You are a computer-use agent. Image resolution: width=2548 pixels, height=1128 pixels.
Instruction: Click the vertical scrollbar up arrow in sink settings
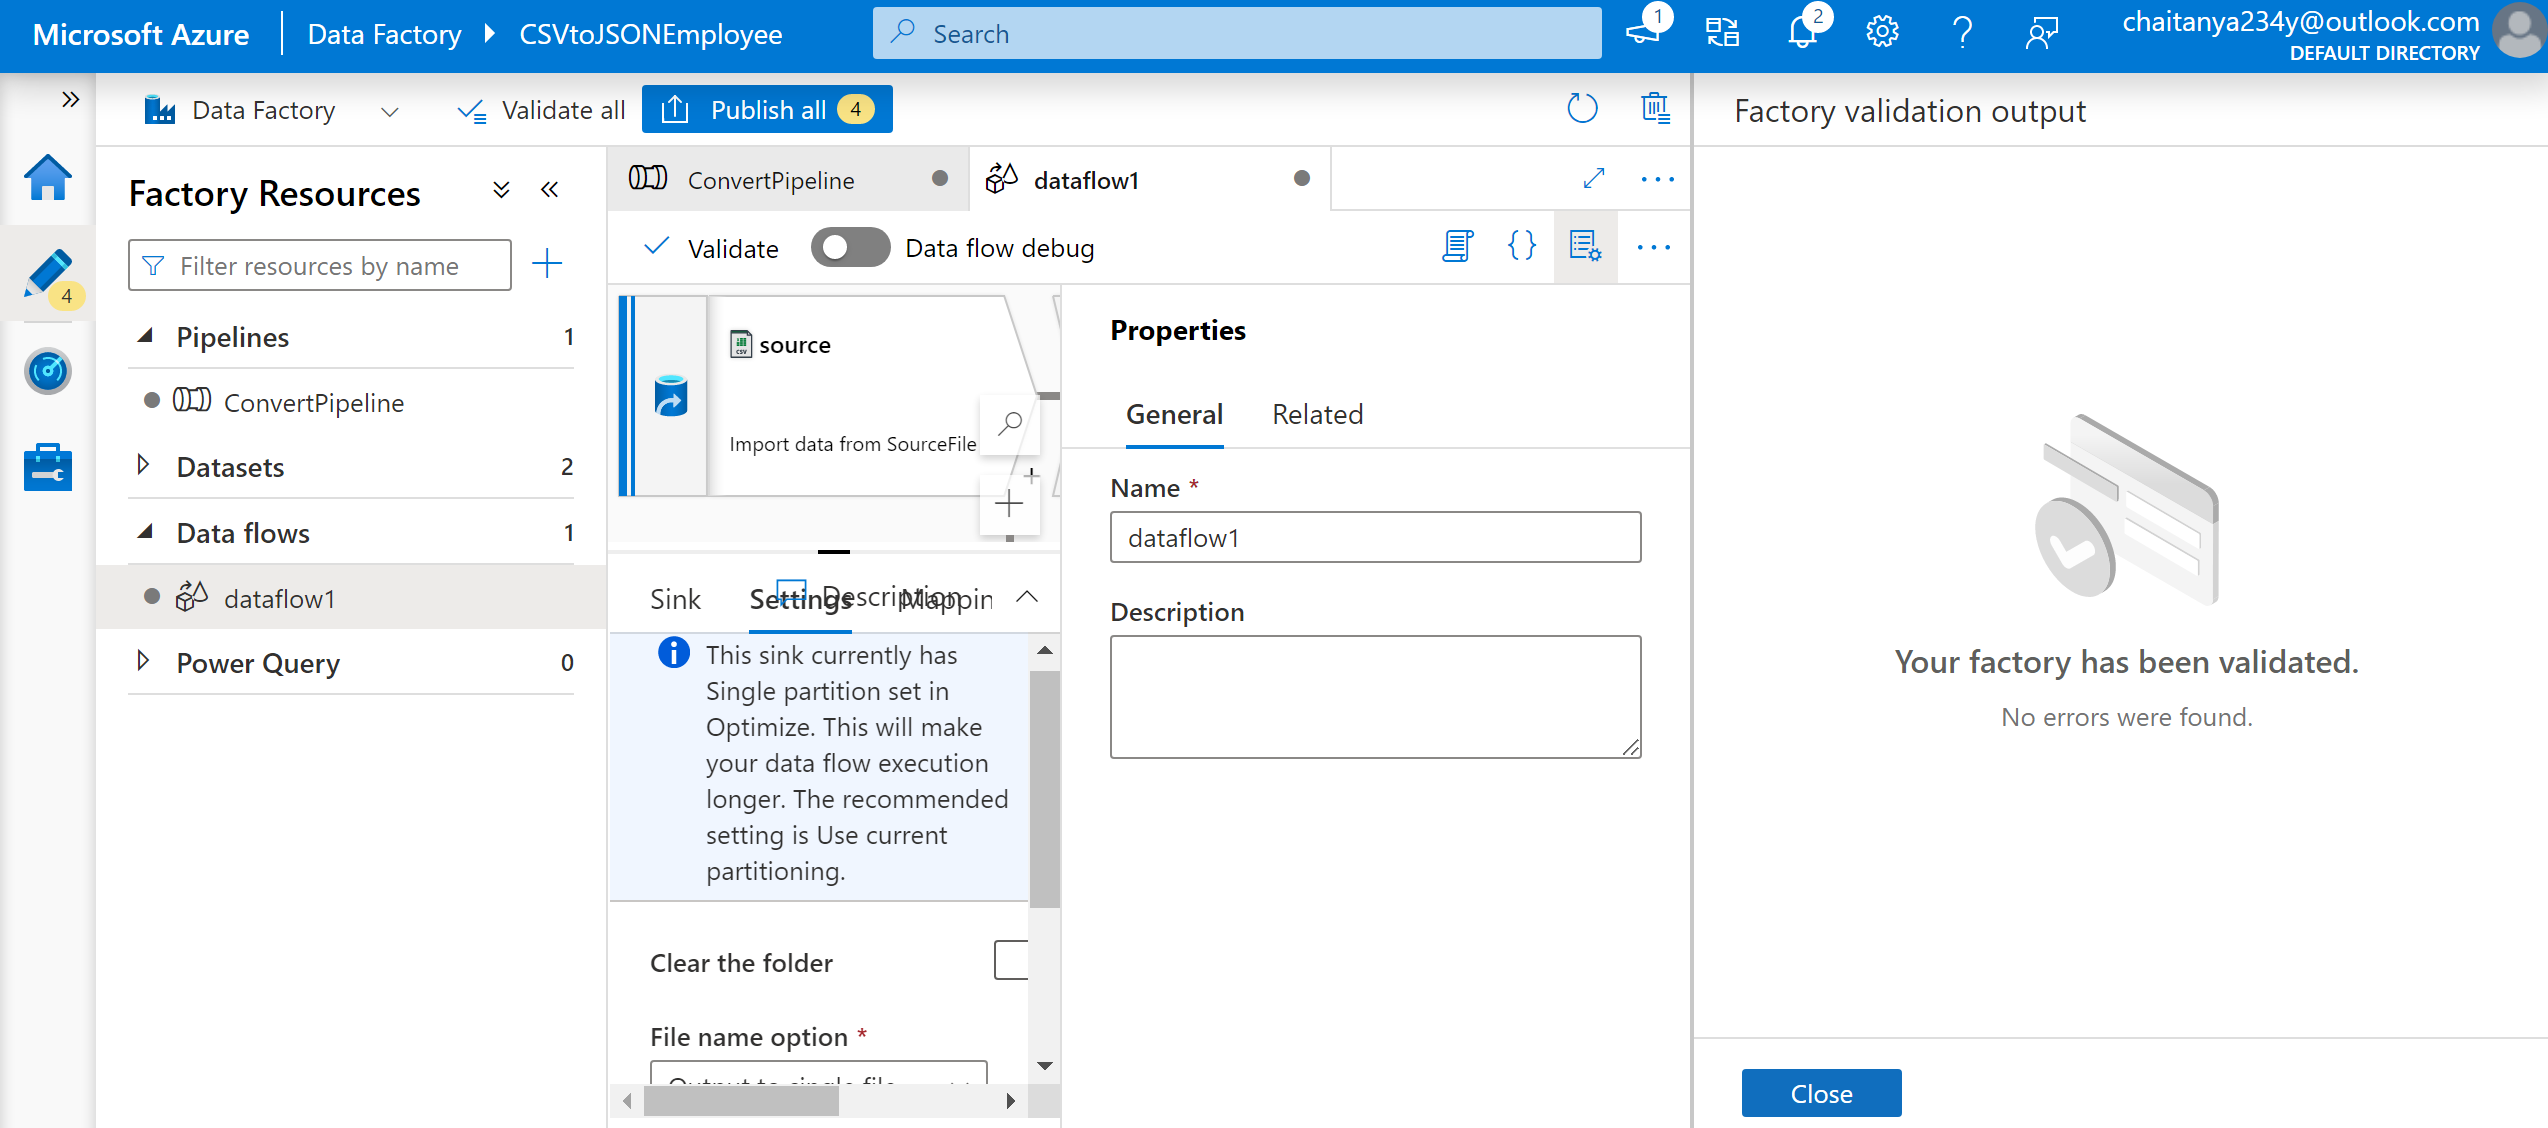[x=1044, y=650]
